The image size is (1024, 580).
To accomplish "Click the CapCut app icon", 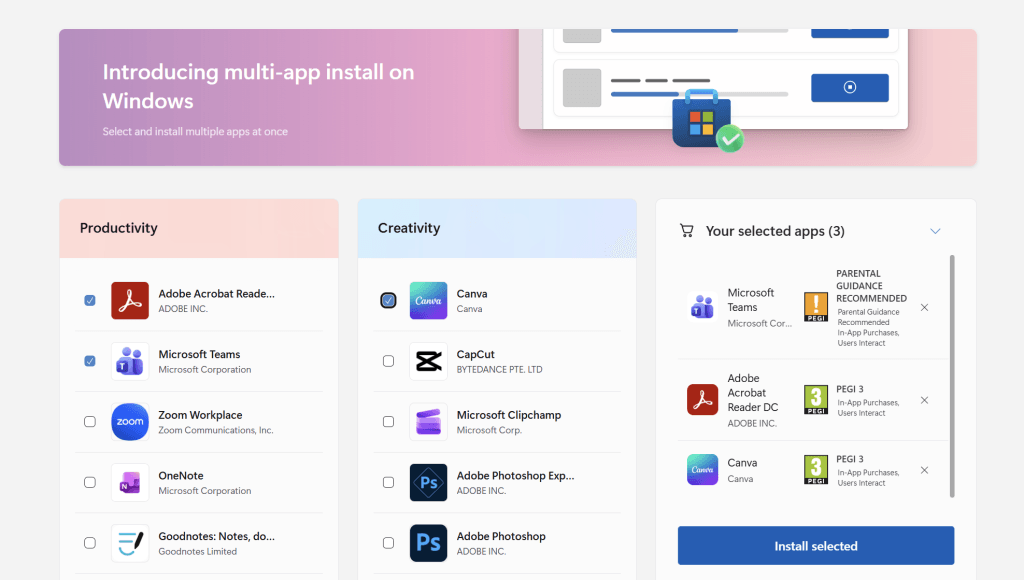I will tap(427, 361).
